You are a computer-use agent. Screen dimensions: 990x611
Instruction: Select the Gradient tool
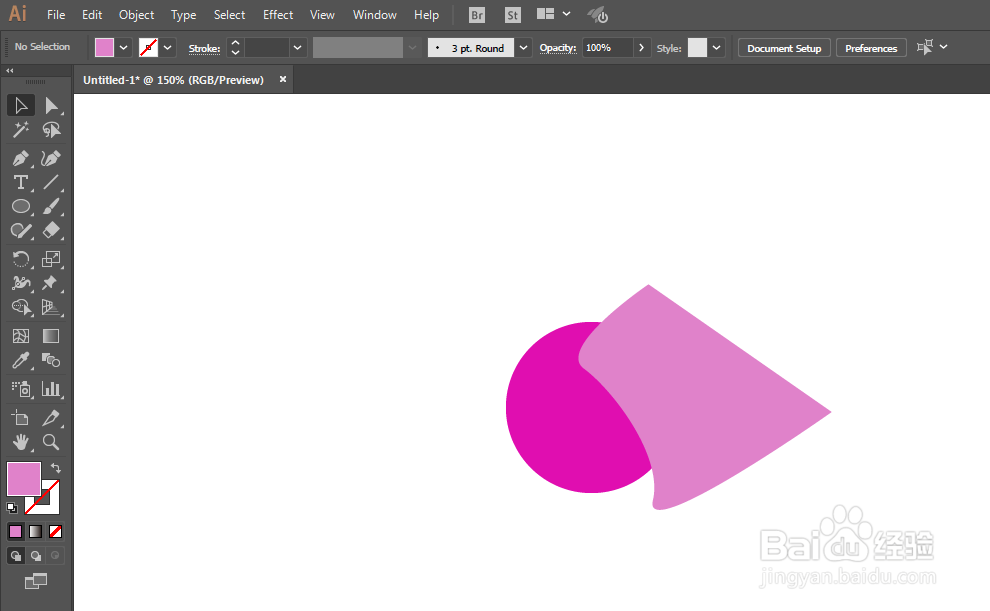pos(51,336)
